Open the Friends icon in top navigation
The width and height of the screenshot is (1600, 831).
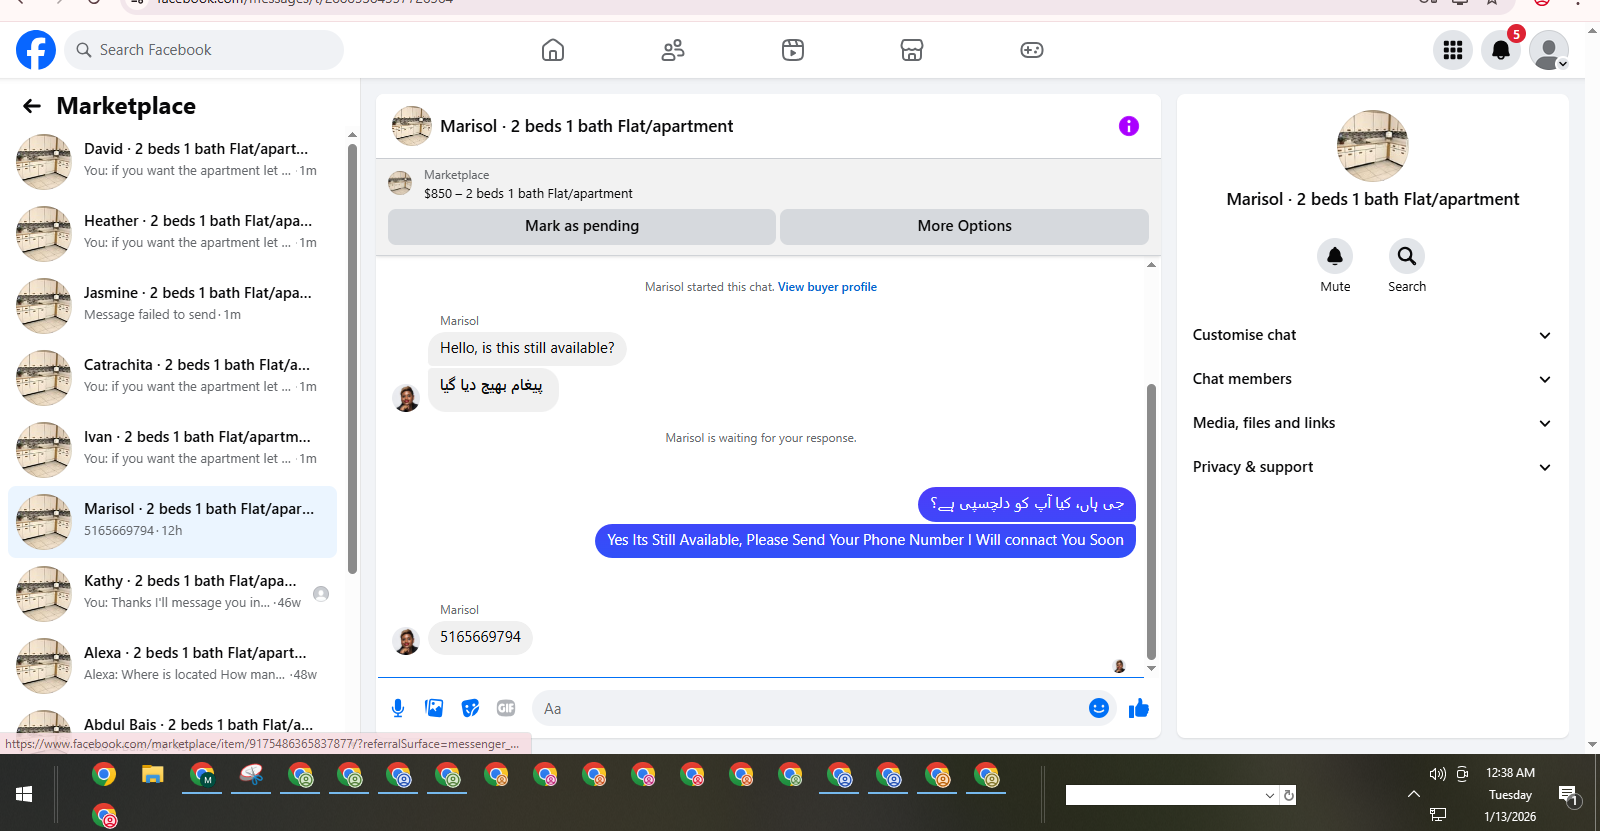click(673, 50)
